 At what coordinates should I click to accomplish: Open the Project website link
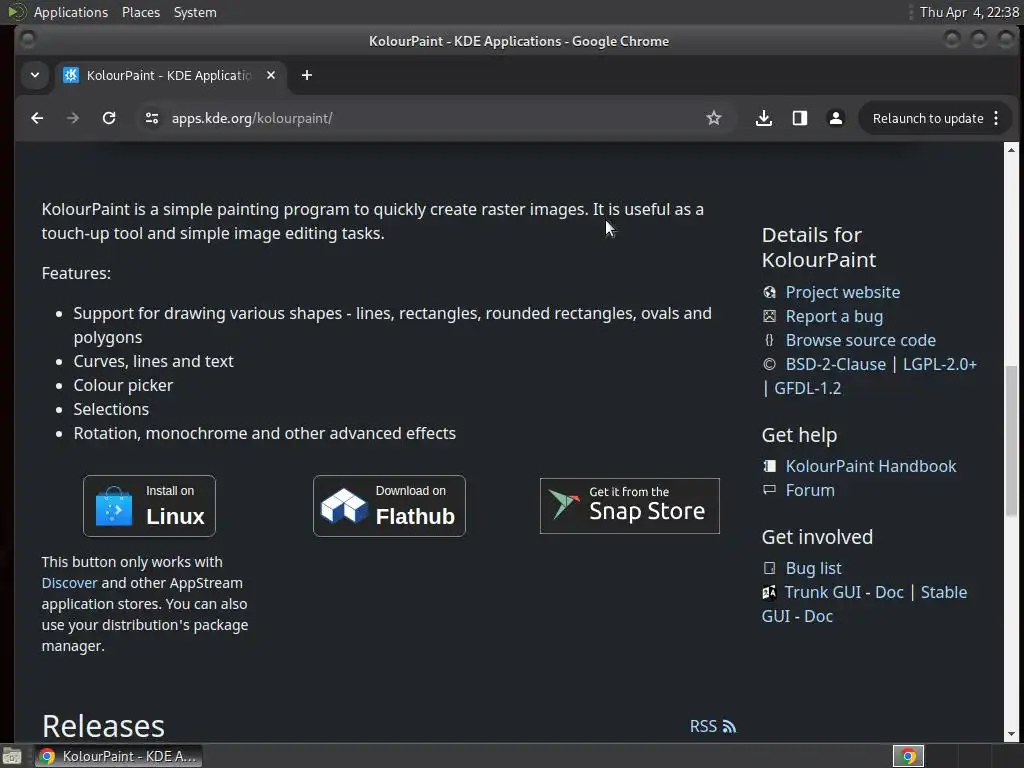(x=842, y=293)
